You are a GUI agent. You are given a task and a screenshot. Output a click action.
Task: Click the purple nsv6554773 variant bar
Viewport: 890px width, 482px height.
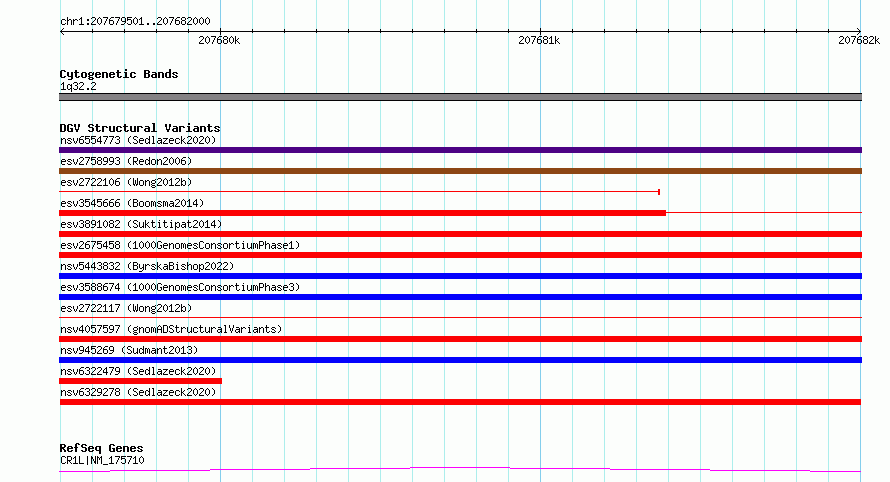[x=460, y=150]
